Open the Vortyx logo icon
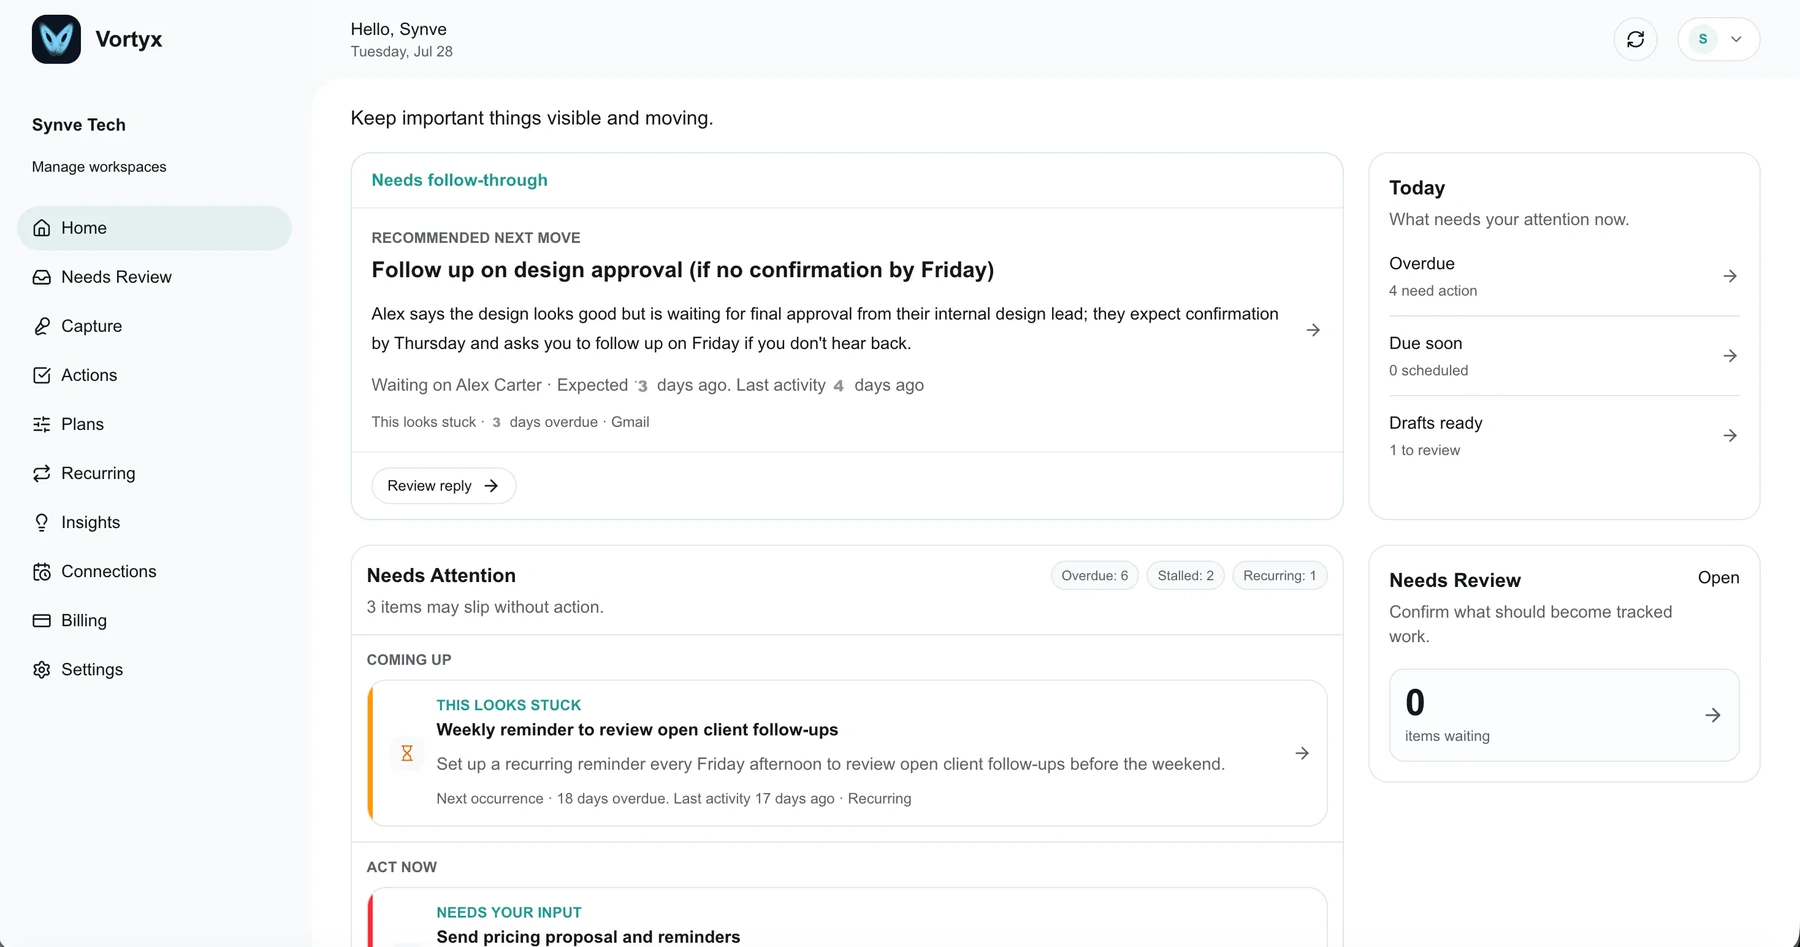1800x947 pixels. (x=56, y=39)
